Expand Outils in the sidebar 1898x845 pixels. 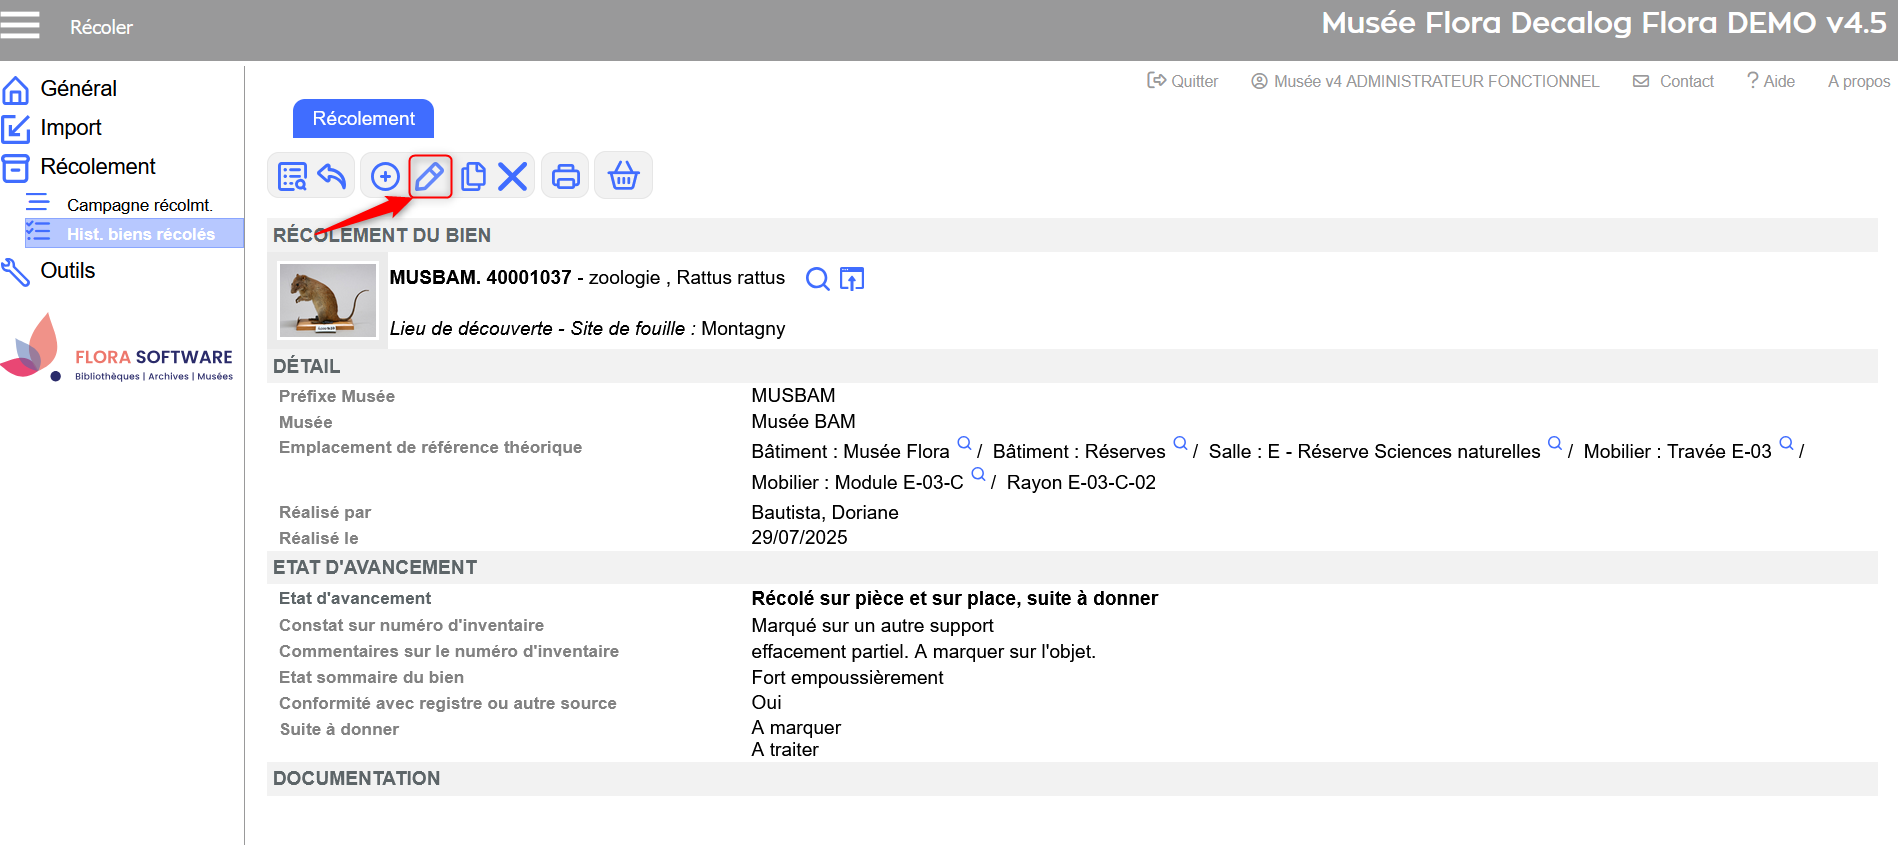click(67, 271)
